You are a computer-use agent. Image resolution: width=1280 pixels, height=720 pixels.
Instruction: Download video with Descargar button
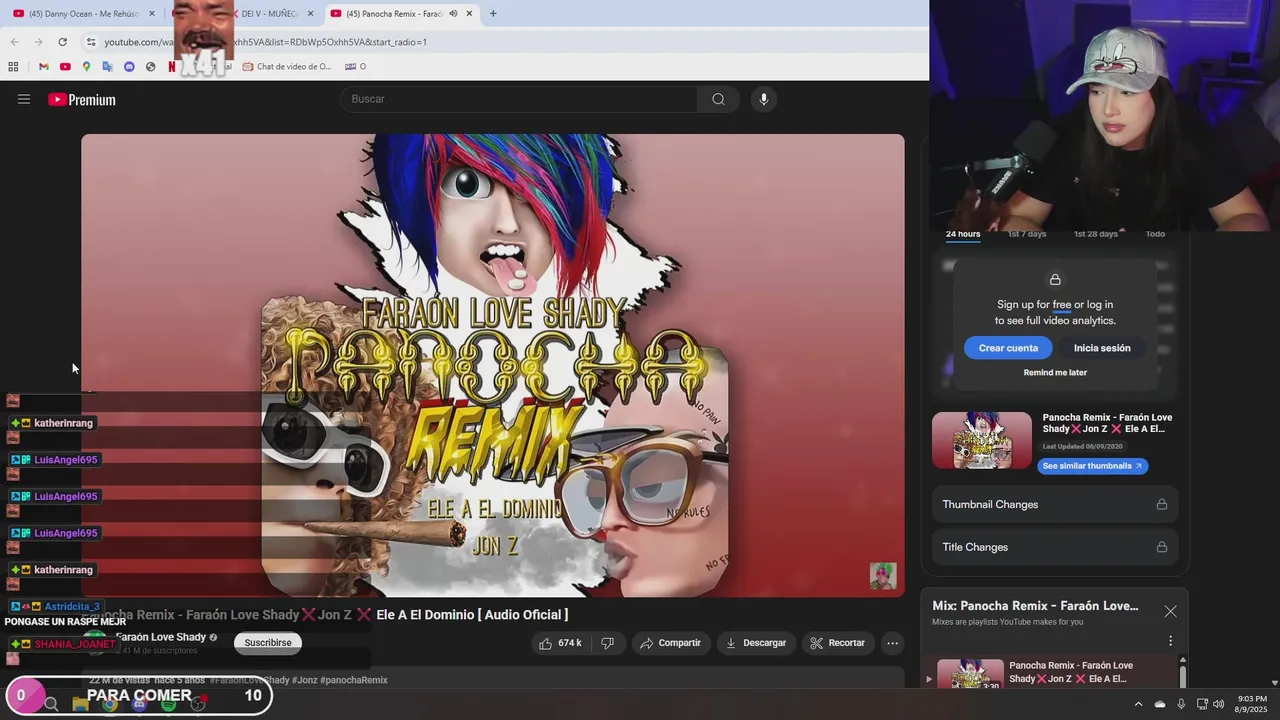pyautogui.click(x=756, y=643)
